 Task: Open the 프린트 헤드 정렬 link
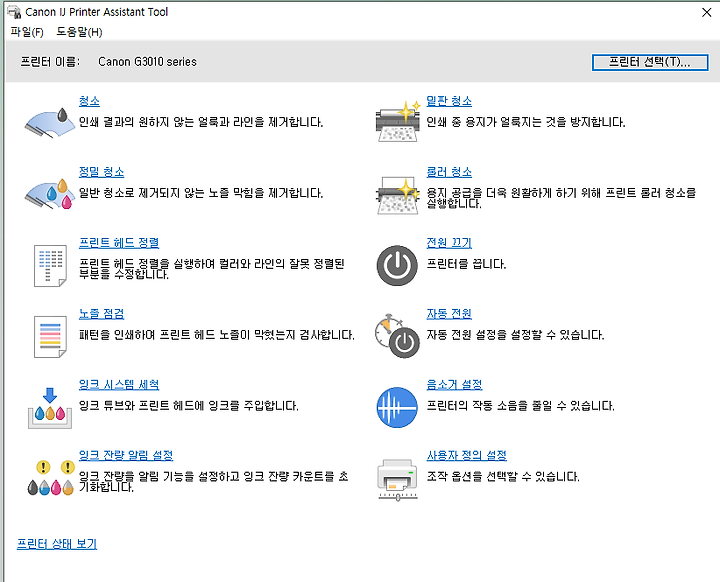click(119, 243)
